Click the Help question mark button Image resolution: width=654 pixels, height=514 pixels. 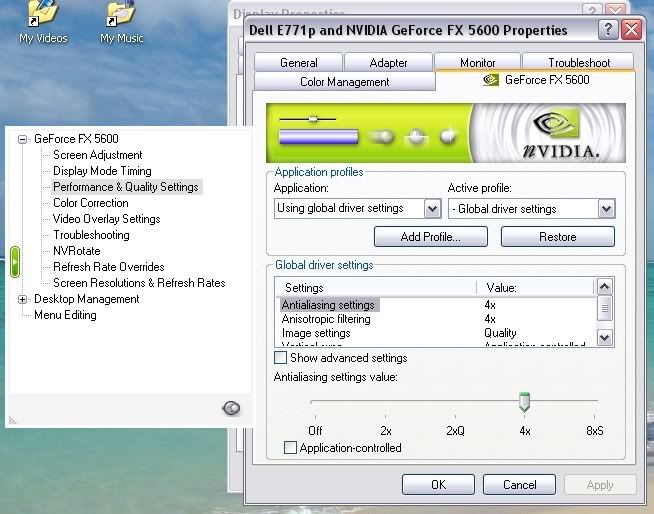[x=607, y=30]
